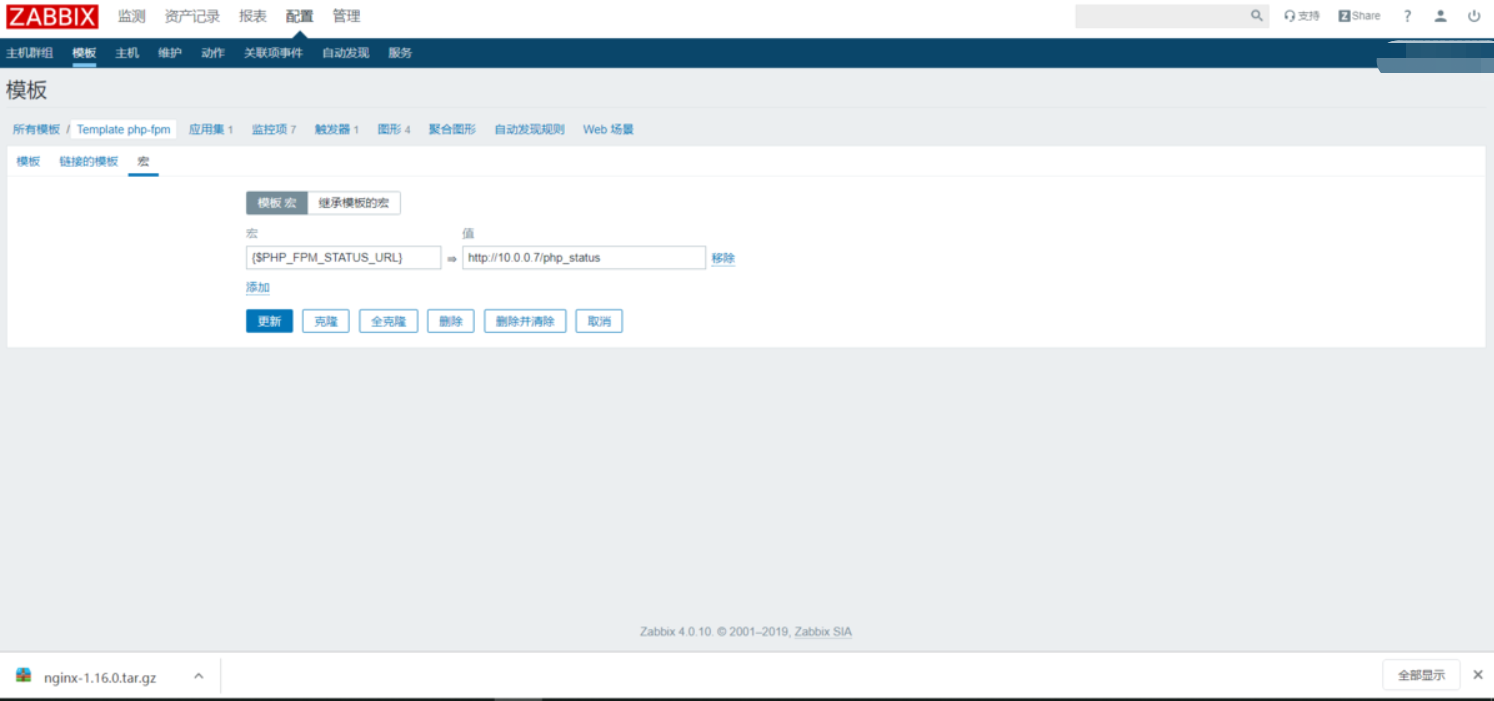
Task: Click the 取消 button
Action: click(x=599, y=321)
